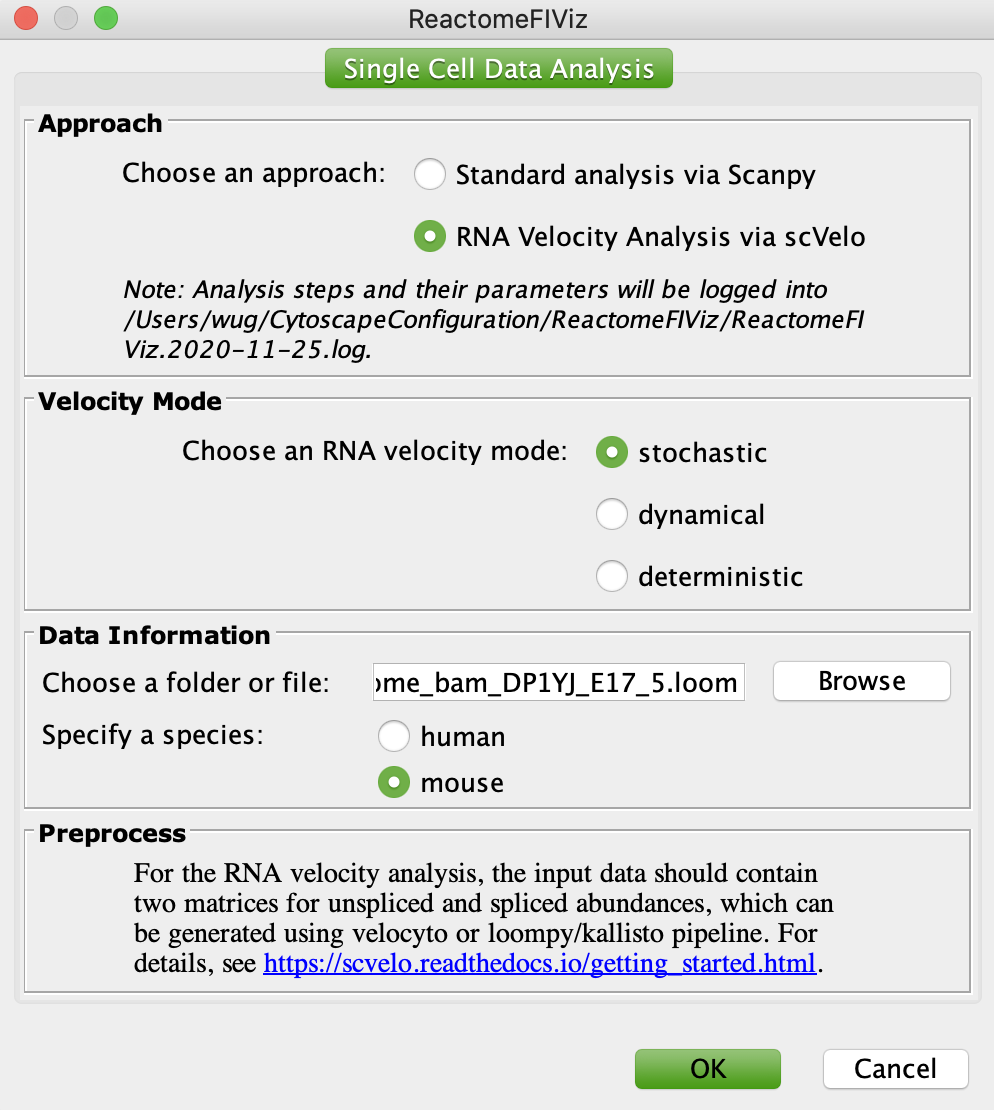Click the ReactomeFIViz window title bar
The height and width of the screenshot is (1110, 994).
(498, 19)
